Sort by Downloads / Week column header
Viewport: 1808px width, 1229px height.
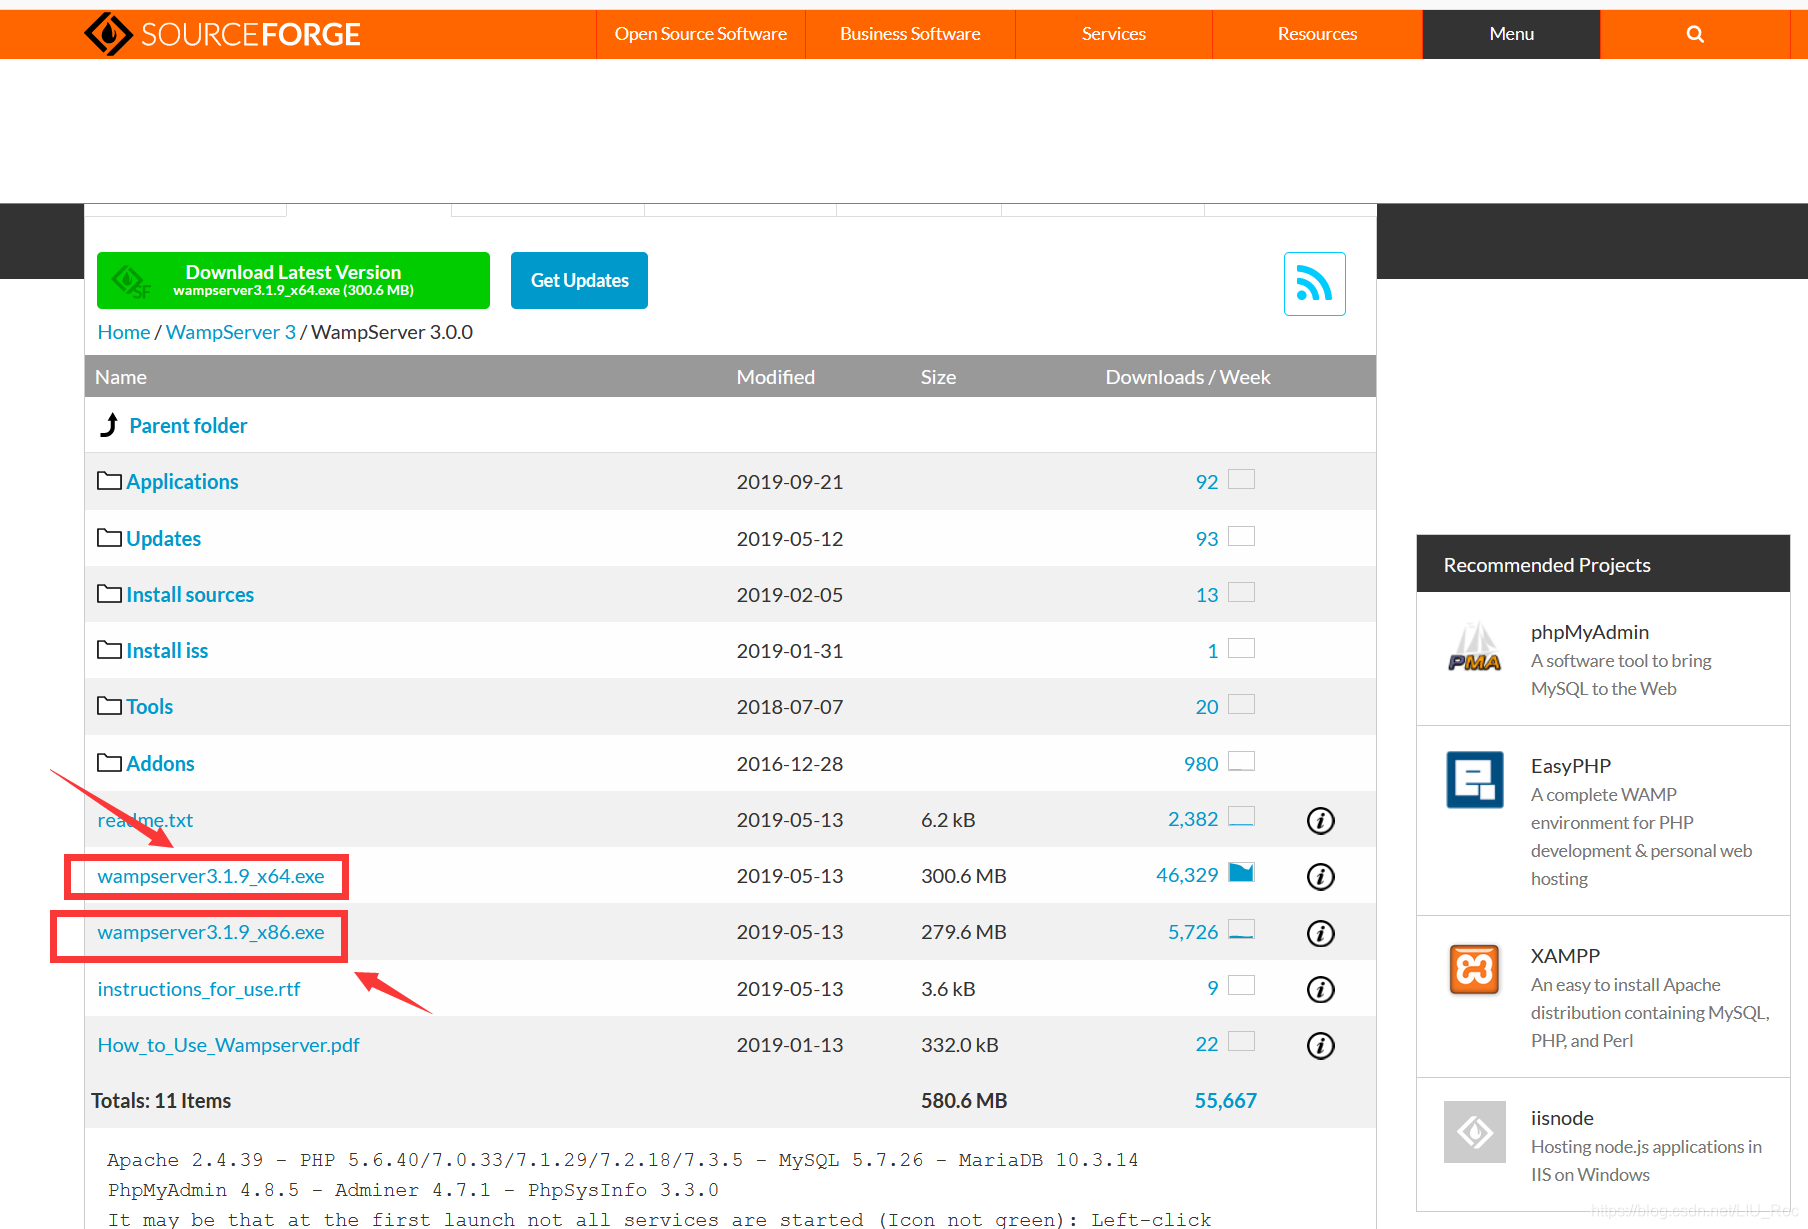click(x=1187, y=377)
